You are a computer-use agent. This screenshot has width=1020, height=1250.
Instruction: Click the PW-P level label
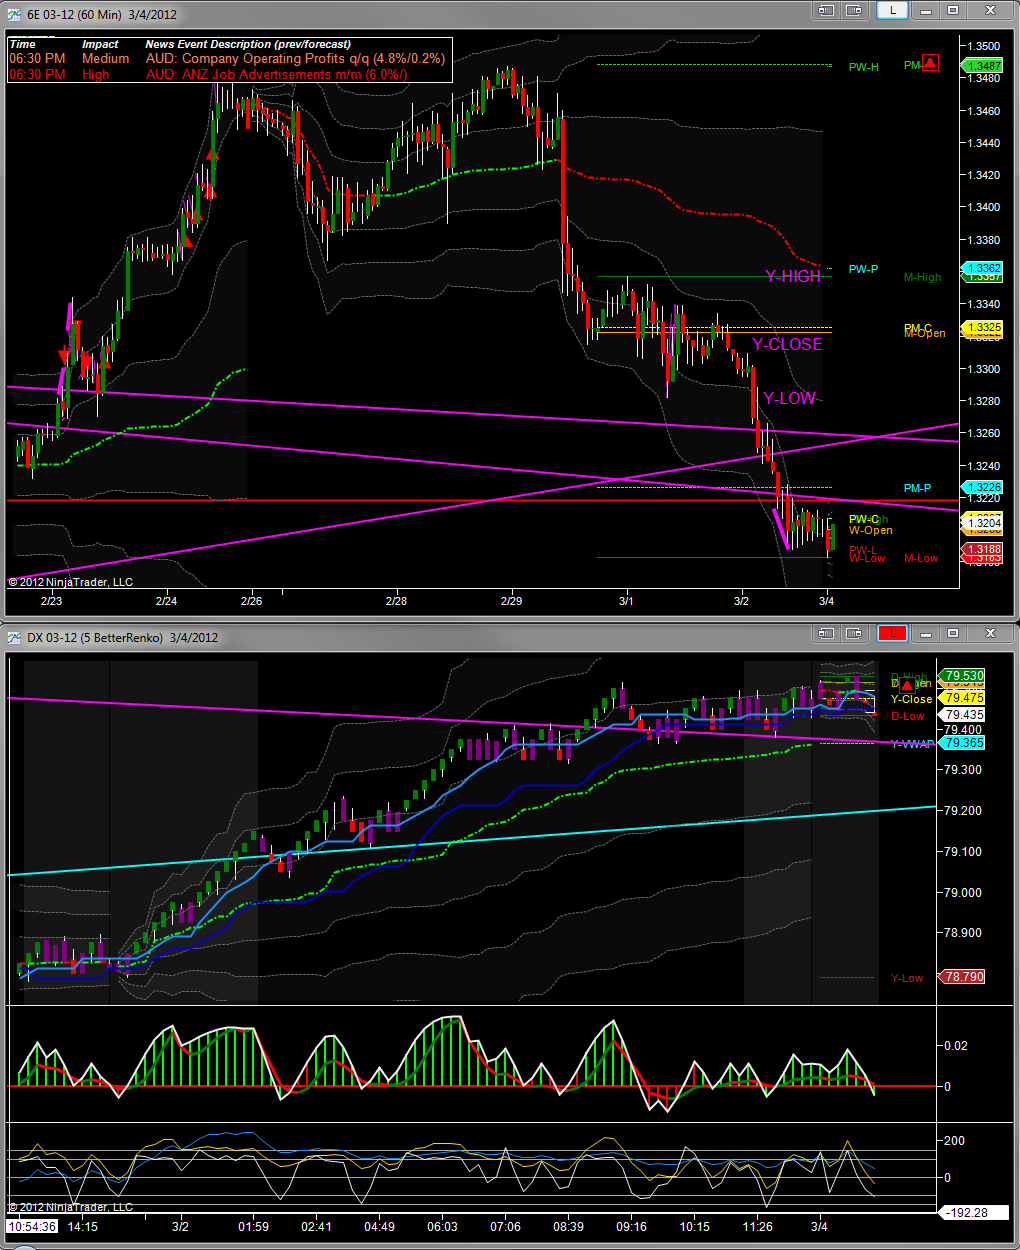pos(863,270)
